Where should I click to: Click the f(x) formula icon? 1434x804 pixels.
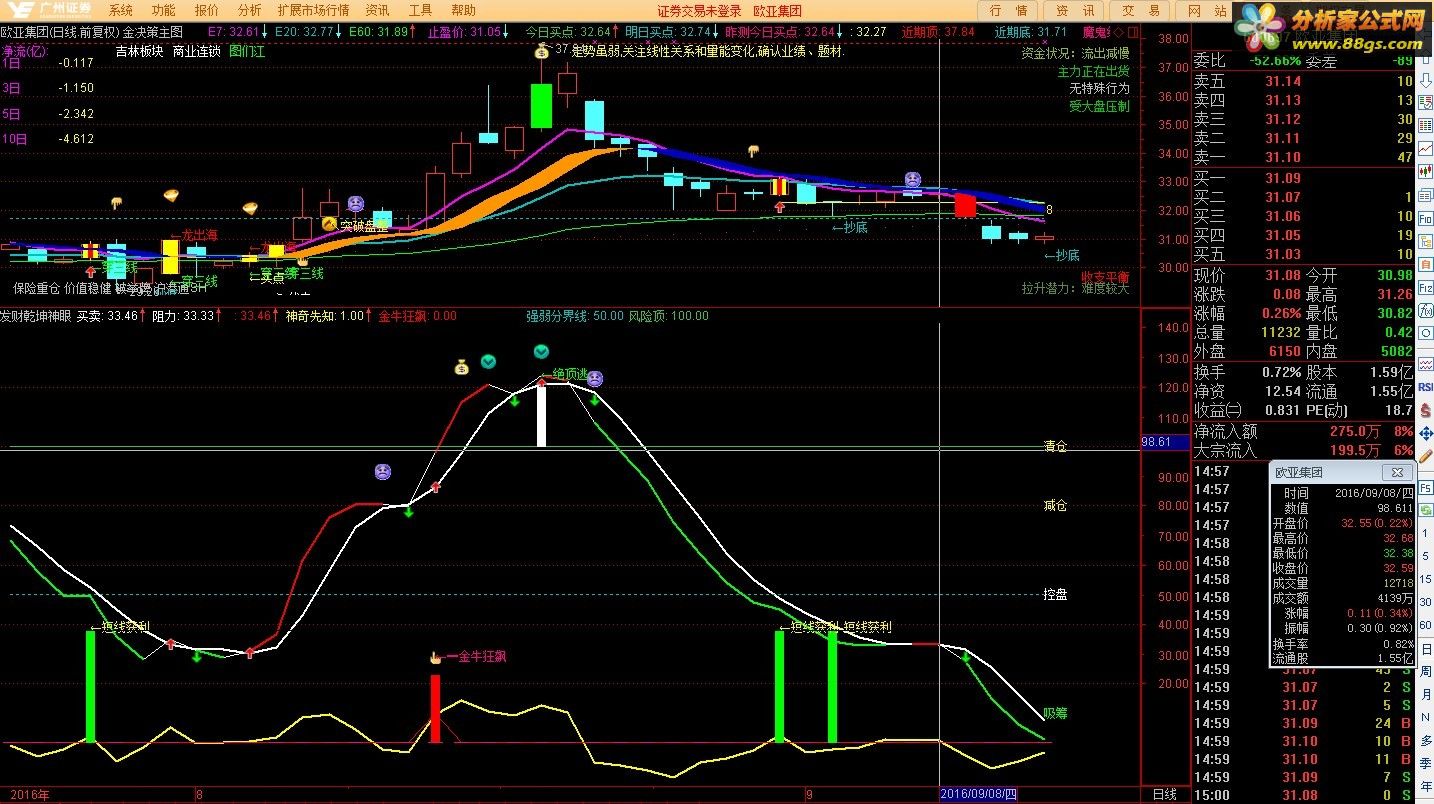point(1426,310)
